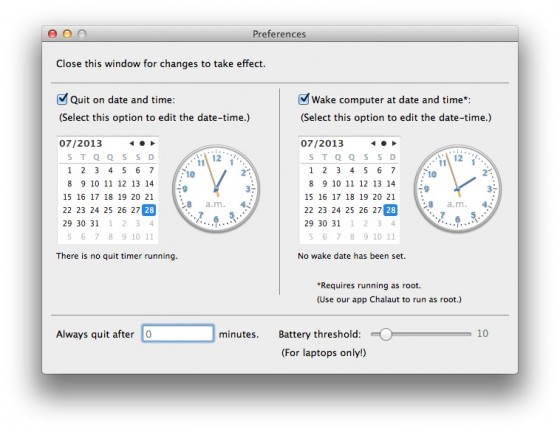Go to previous month in quit calendar
Viewport: 560px width, 432px height.
[132, 143]
